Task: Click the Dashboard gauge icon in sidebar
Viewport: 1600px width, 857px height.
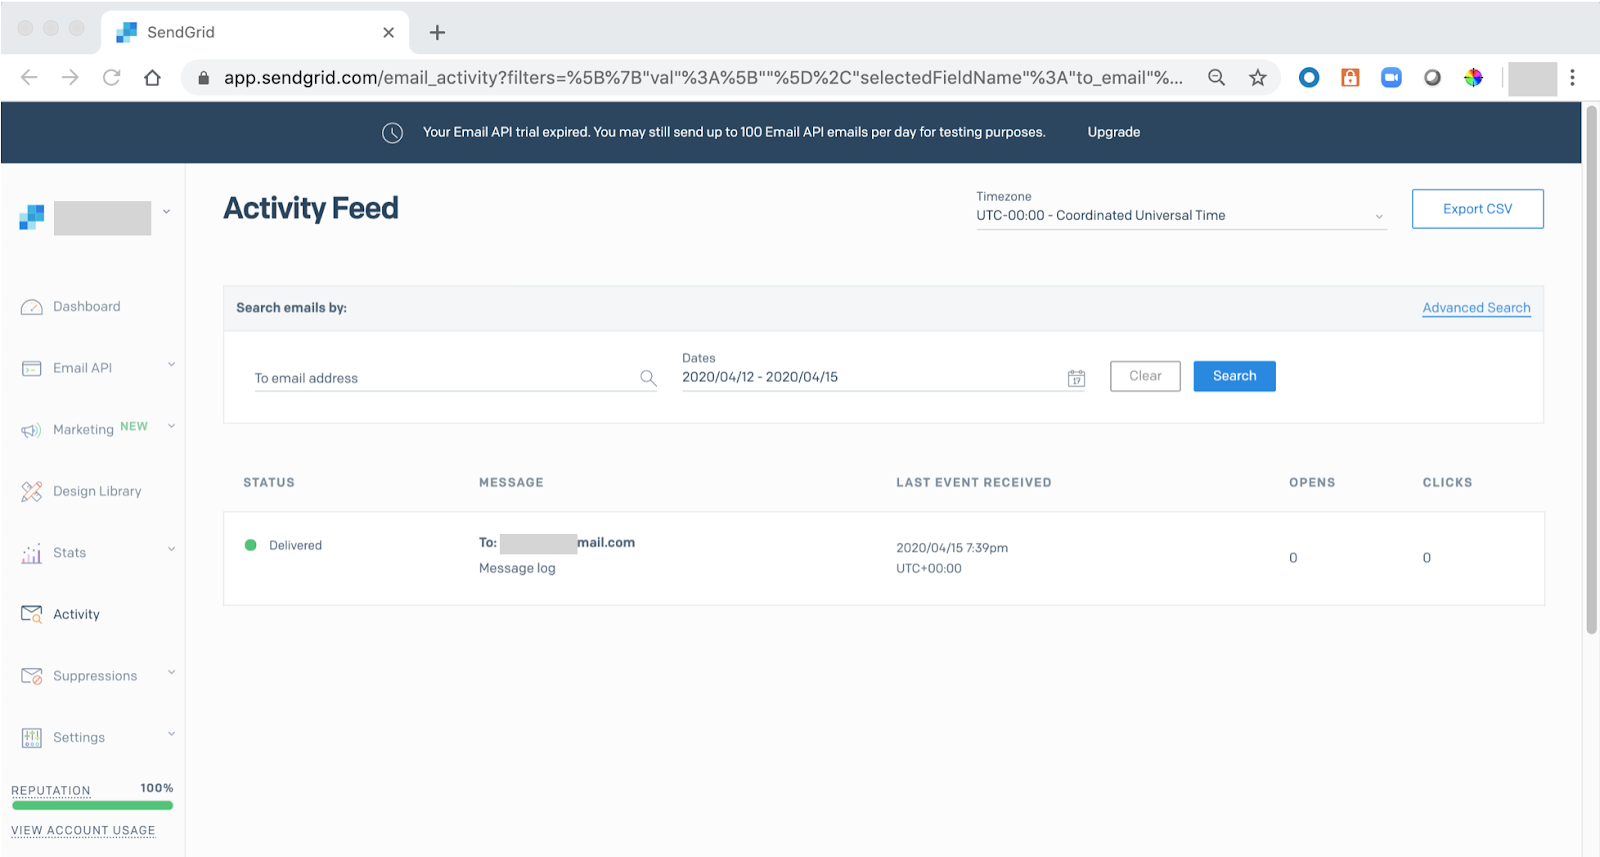Action: click(x=32, y=307)
